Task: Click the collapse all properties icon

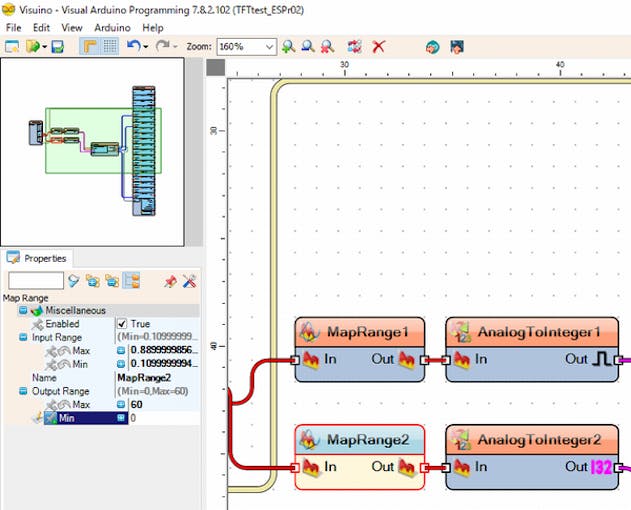Action: coord(112,281)
